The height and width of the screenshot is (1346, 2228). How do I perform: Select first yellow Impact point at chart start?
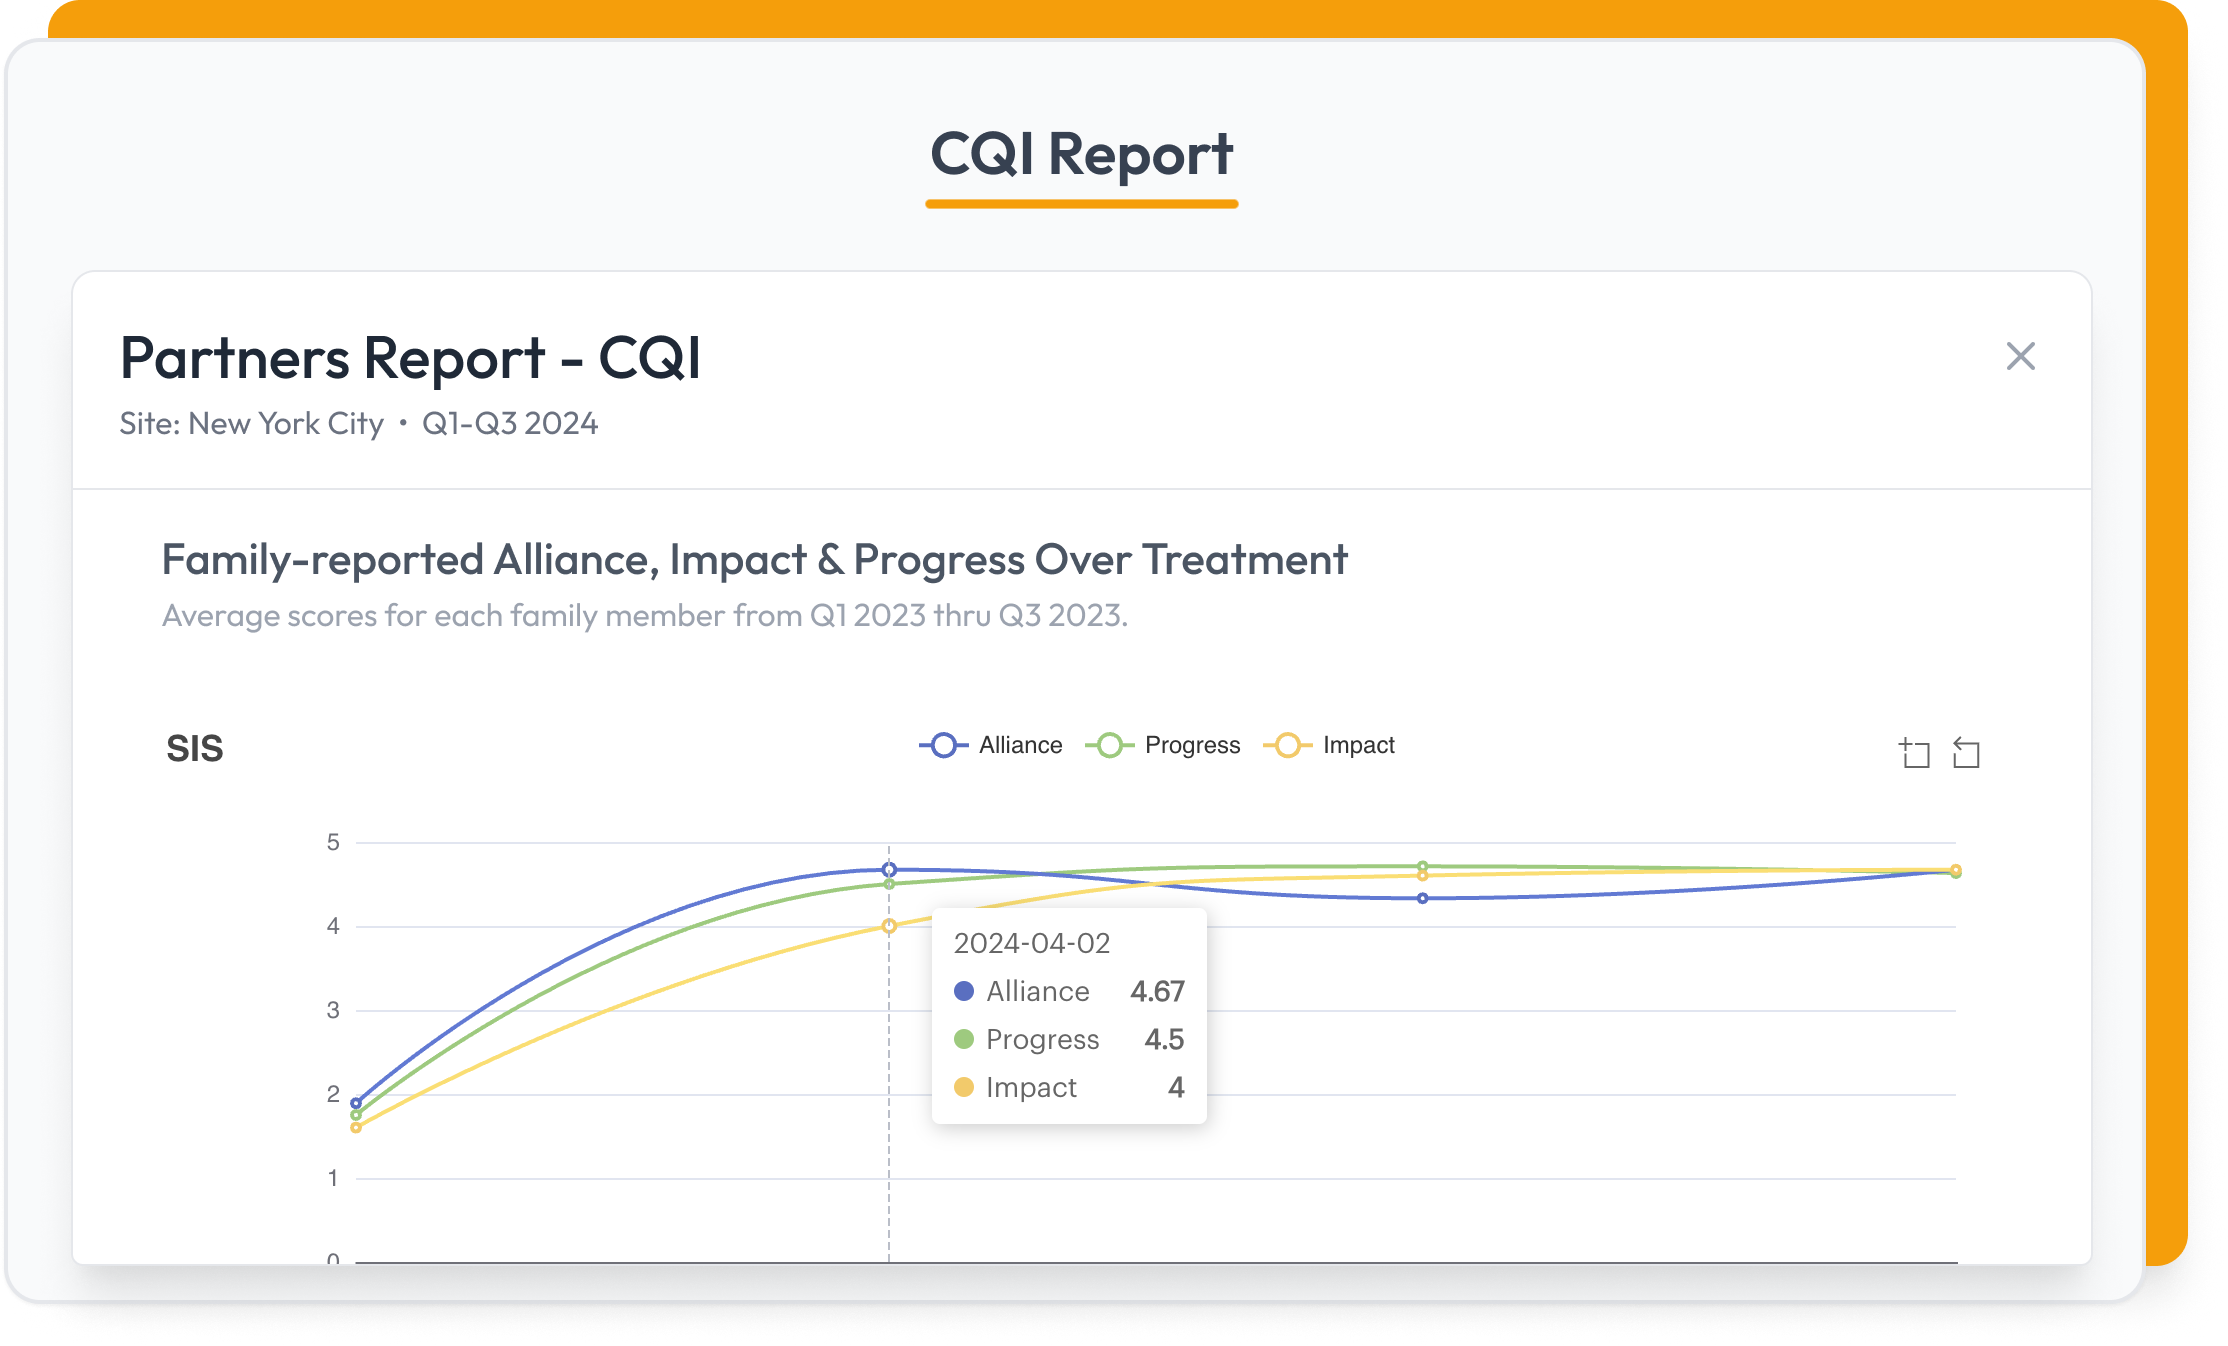tap(356, 1128)
